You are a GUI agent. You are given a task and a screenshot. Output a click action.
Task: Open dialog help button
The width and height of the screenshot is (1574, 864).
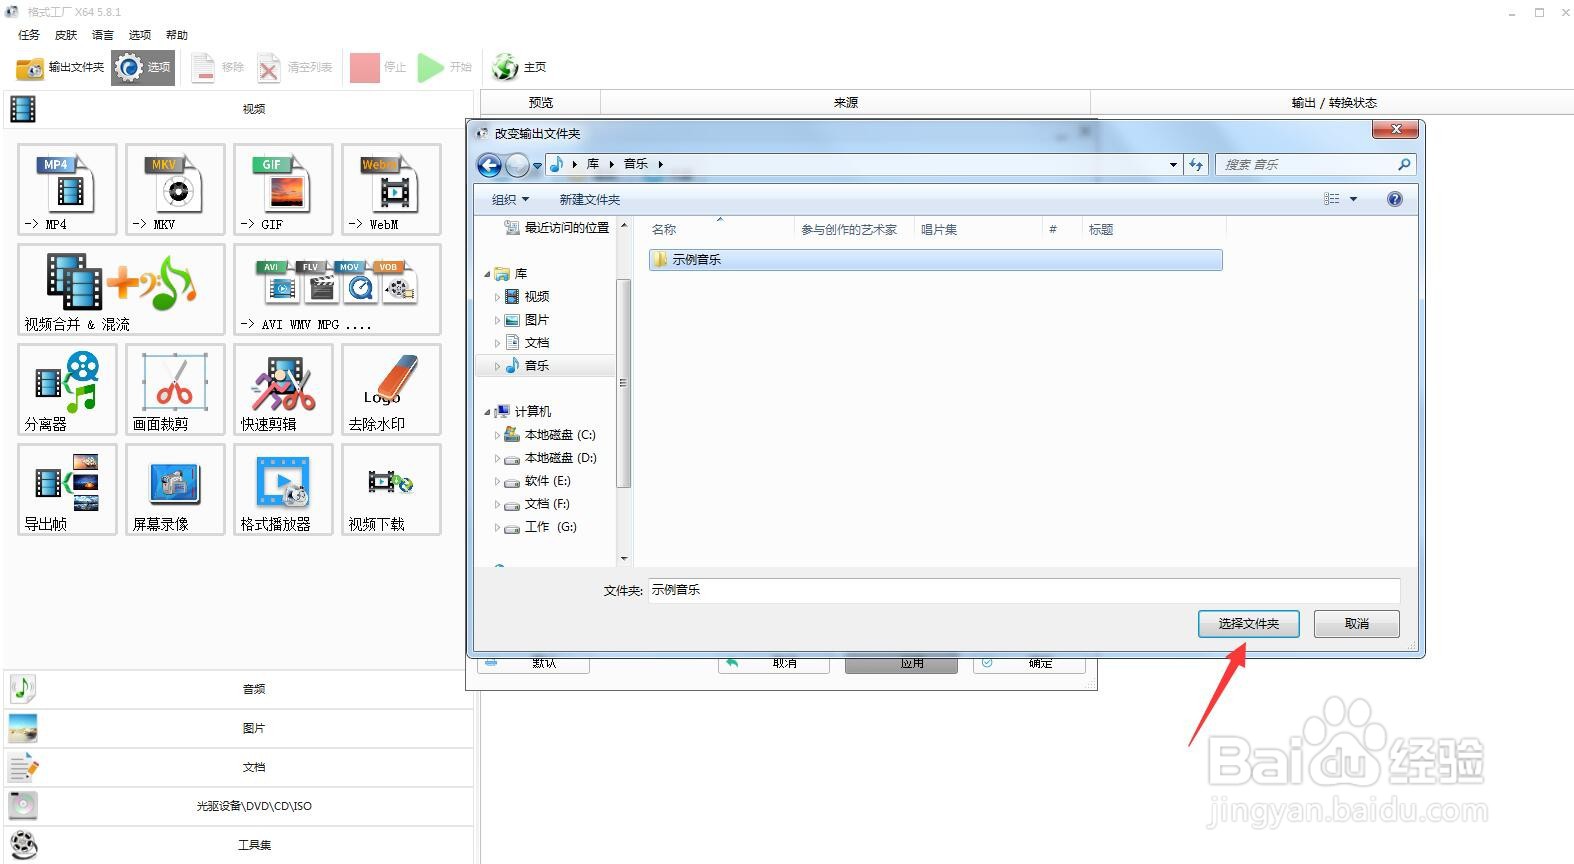click(1395, 199)
